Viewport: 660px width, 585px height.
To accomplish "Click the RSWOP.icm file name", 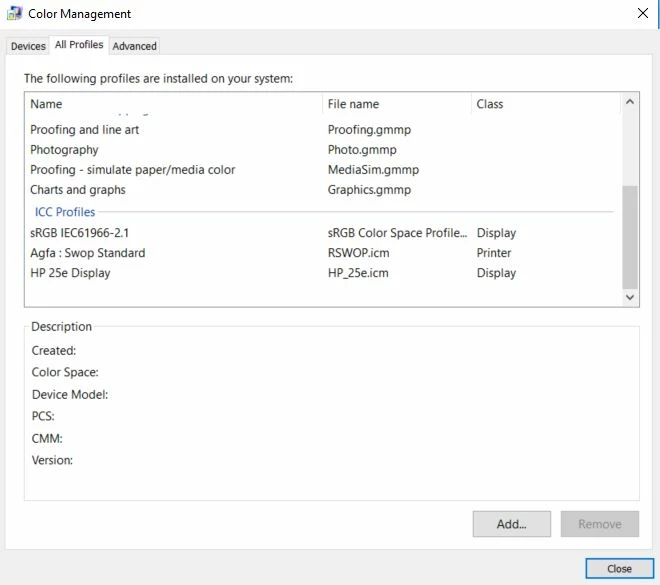I will (x=358, y=253).
